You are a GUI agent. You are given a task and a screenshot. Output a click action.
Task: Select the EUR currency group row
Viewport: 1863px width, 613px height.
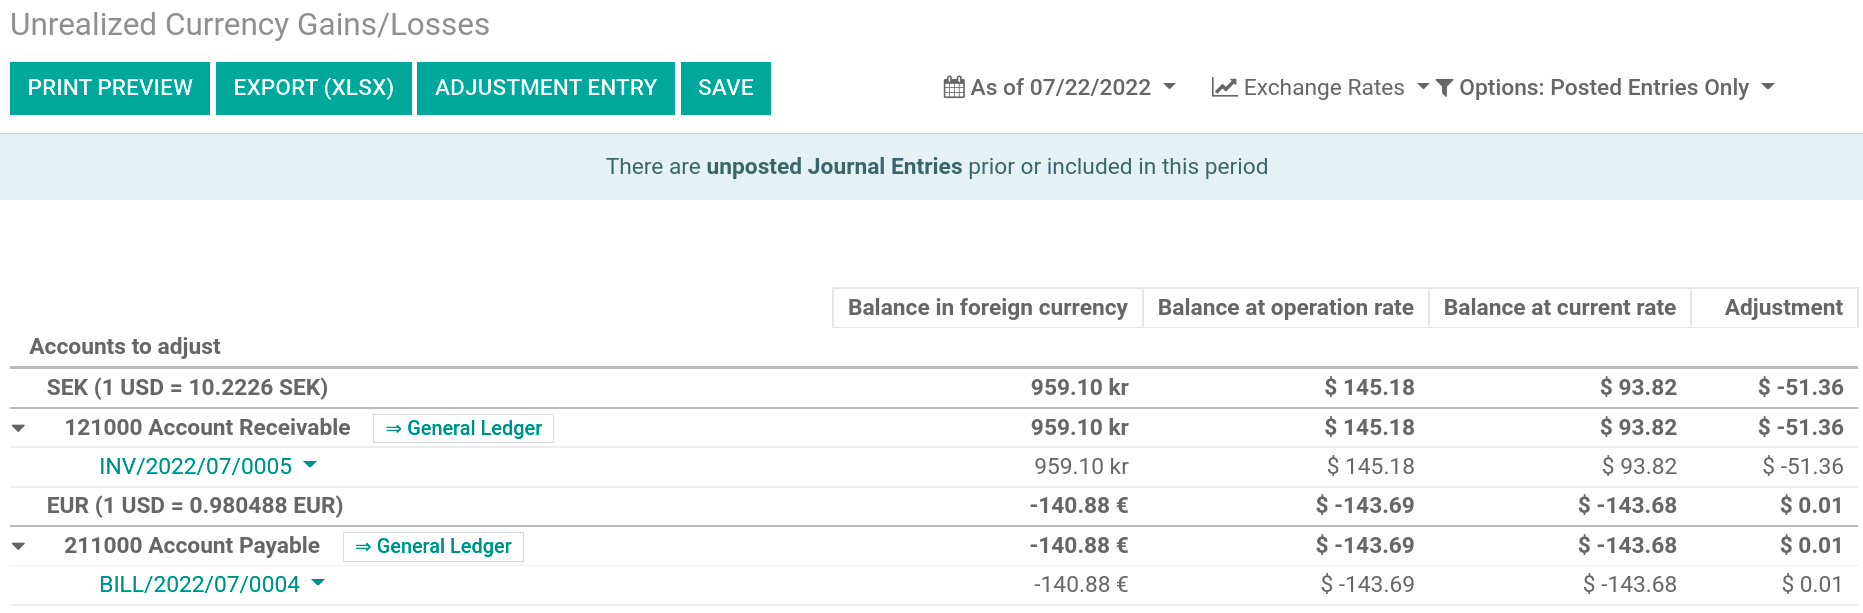[196, 505]
